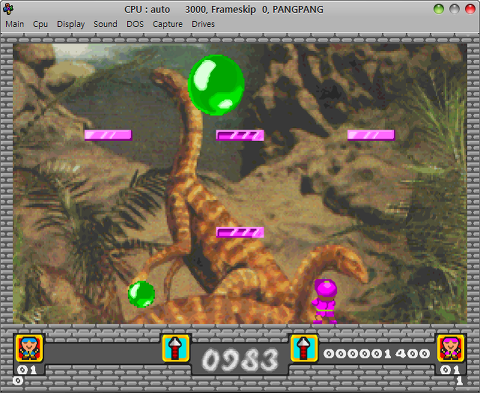Click the red close window button
The height and width of the screenshot is (393, 480).
click(x=470, y=9)
